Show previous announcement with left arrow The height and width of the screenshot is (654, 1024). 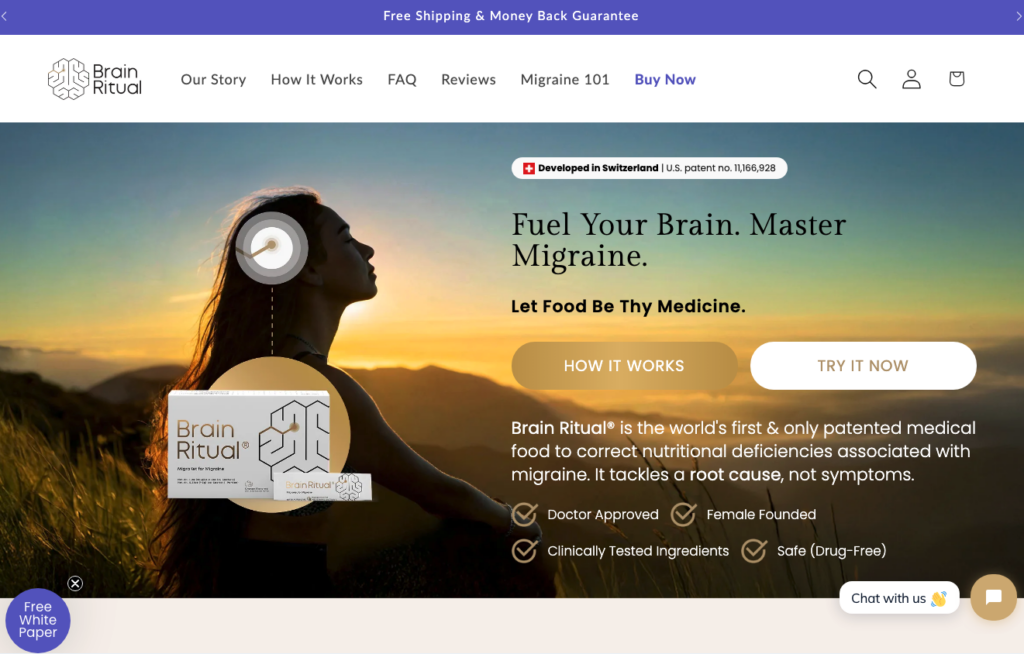tap(5, 16)
